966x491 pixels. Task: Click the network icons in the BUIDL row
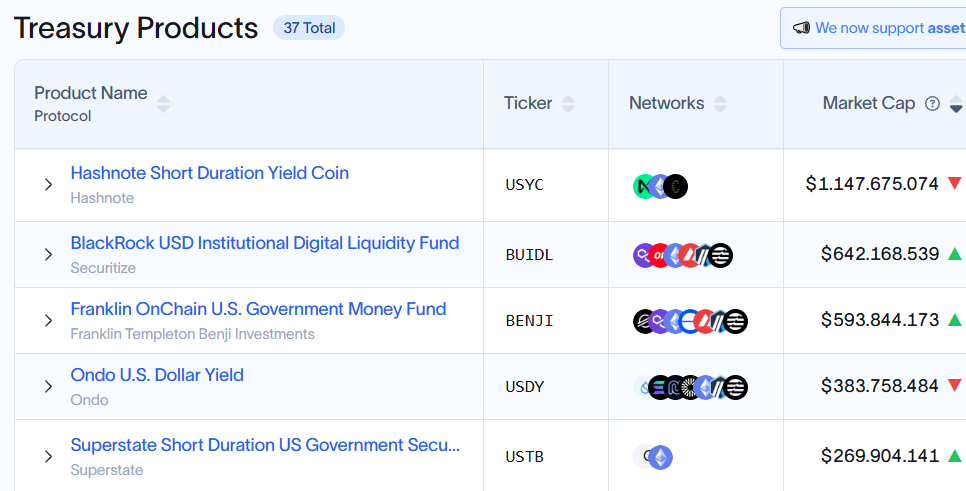coord(683,255)
